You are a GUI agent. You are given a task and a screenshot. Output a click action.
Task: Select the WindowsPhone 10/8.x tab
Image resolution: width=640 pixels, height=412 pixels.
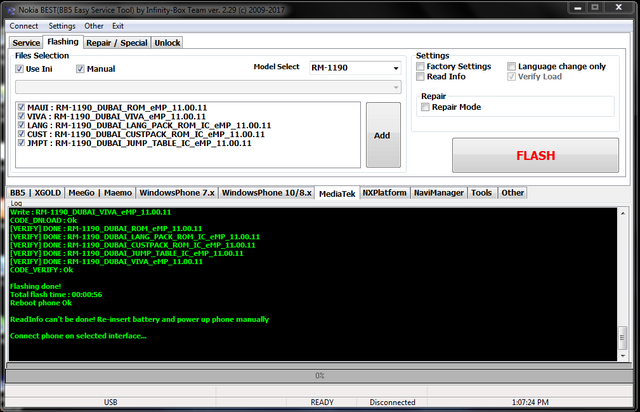(267, 193)
